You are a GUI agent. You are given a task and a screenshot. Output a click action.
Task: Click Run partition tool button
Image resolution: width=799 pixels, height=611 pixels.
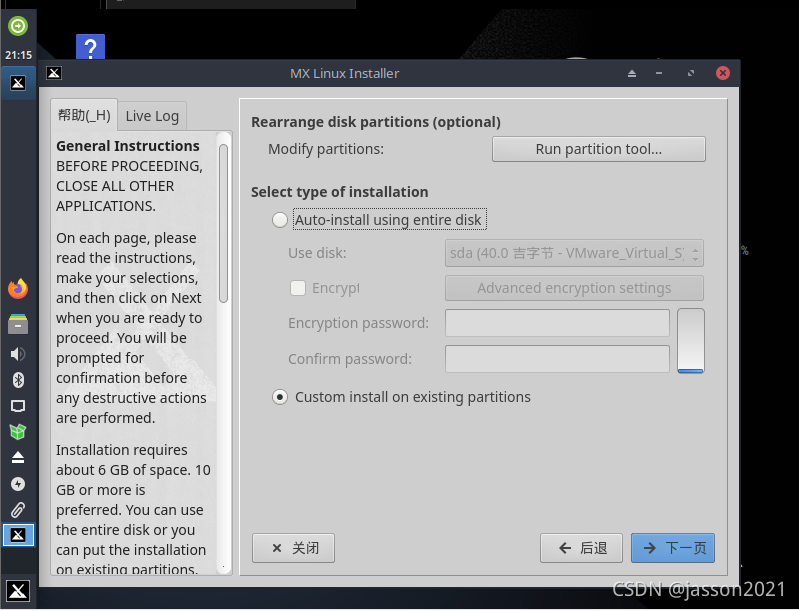point(599,149)
